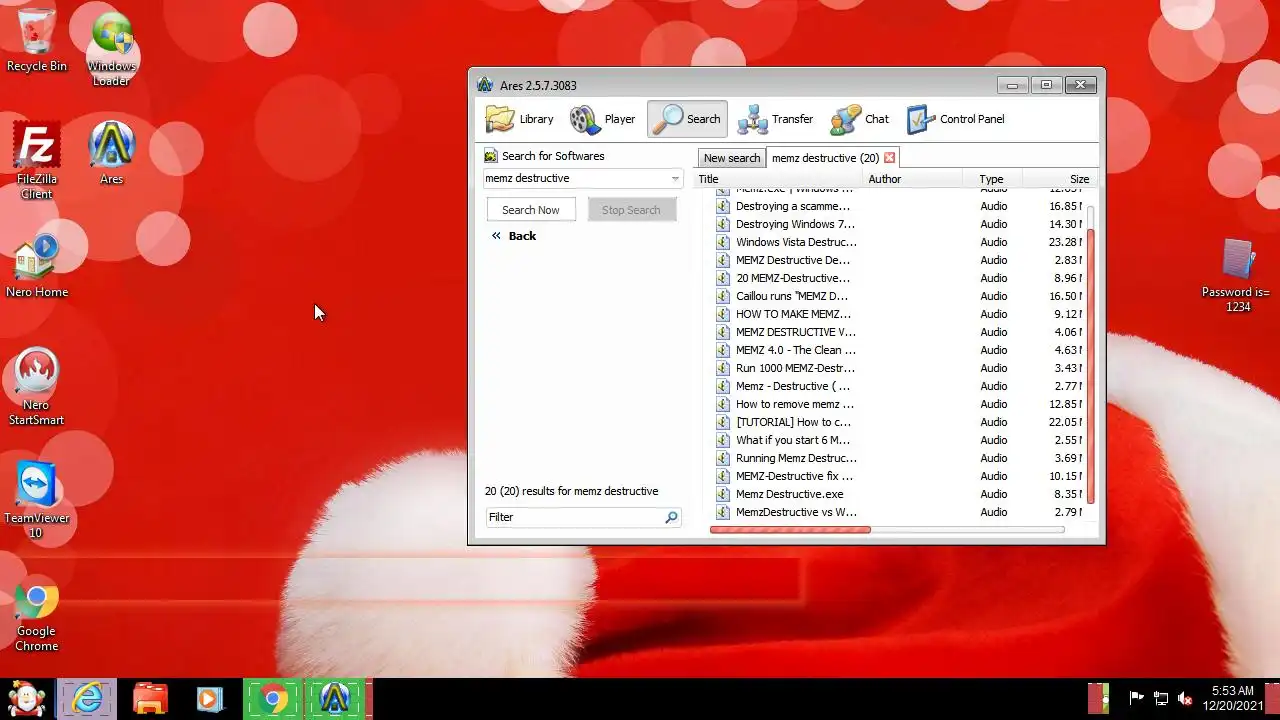Open TeamViewer 10 desktop icon
The image size is (1280, 720).
coord(37,500)
